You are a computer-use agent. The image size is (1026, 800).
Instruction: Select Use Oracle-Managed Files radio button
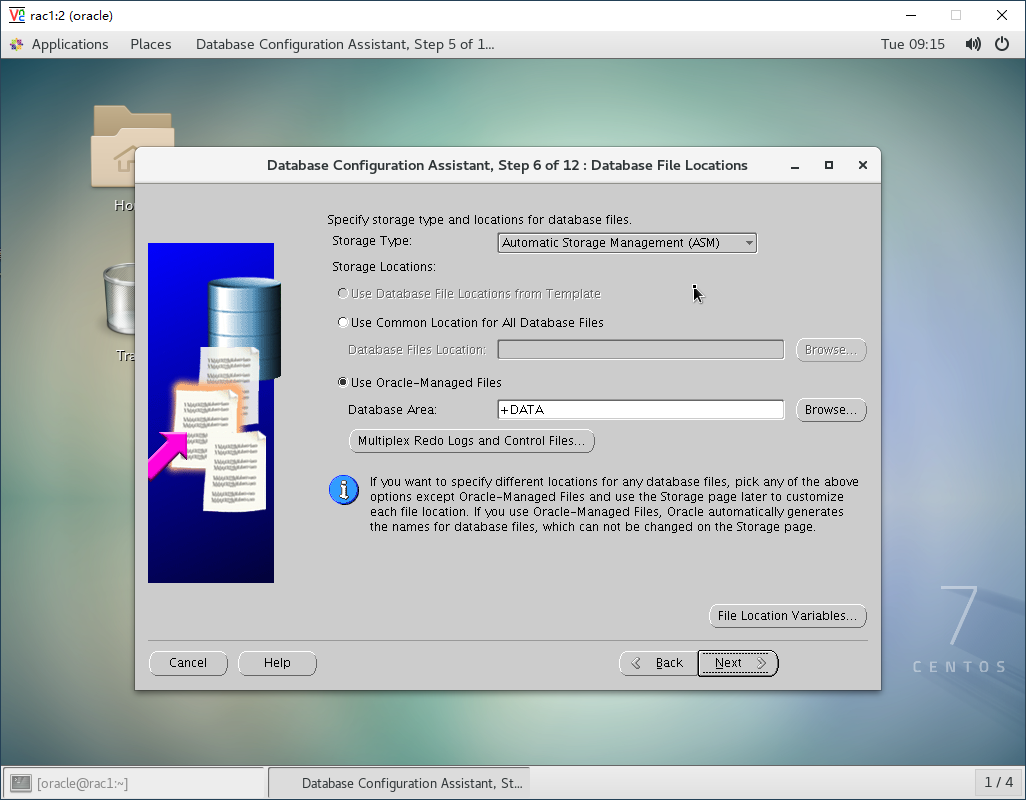point(342,382)
